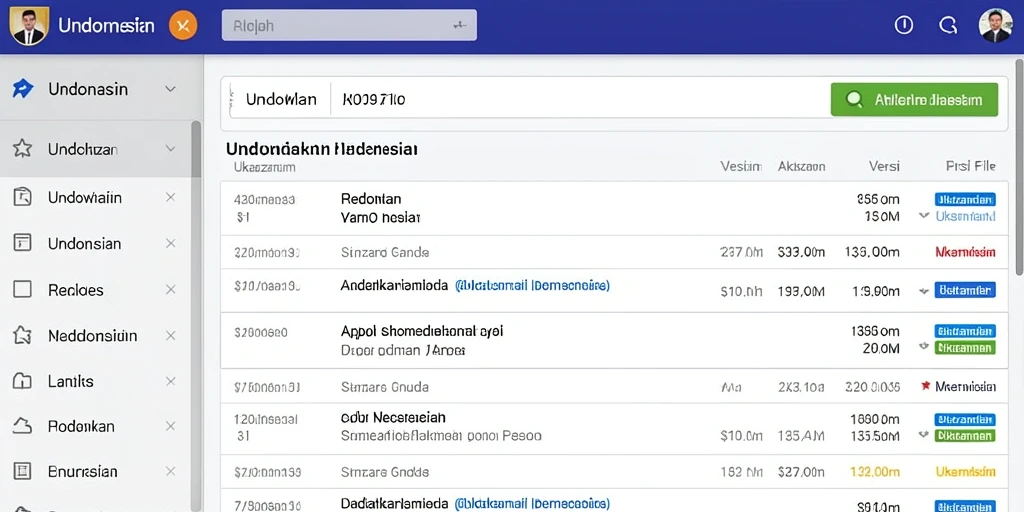This screenshot has height=512, width=1024.
Task: Click red Mkemnisim status in second row
Action: click(965, 251)
